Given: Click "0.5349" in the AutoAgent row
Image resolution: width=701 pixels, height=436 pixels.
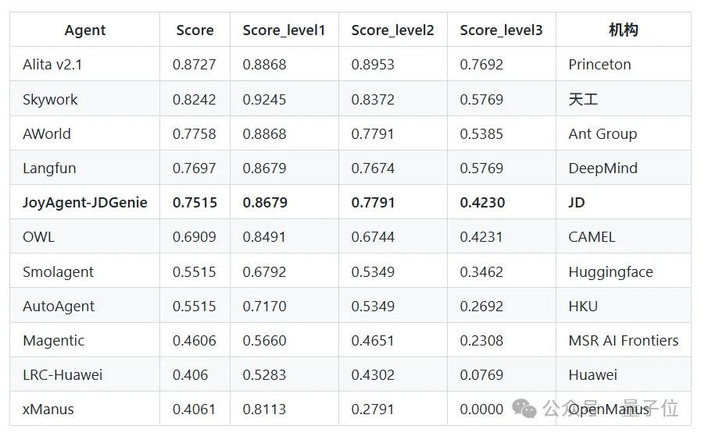Looking at the screenshot, I should point(373,306).
